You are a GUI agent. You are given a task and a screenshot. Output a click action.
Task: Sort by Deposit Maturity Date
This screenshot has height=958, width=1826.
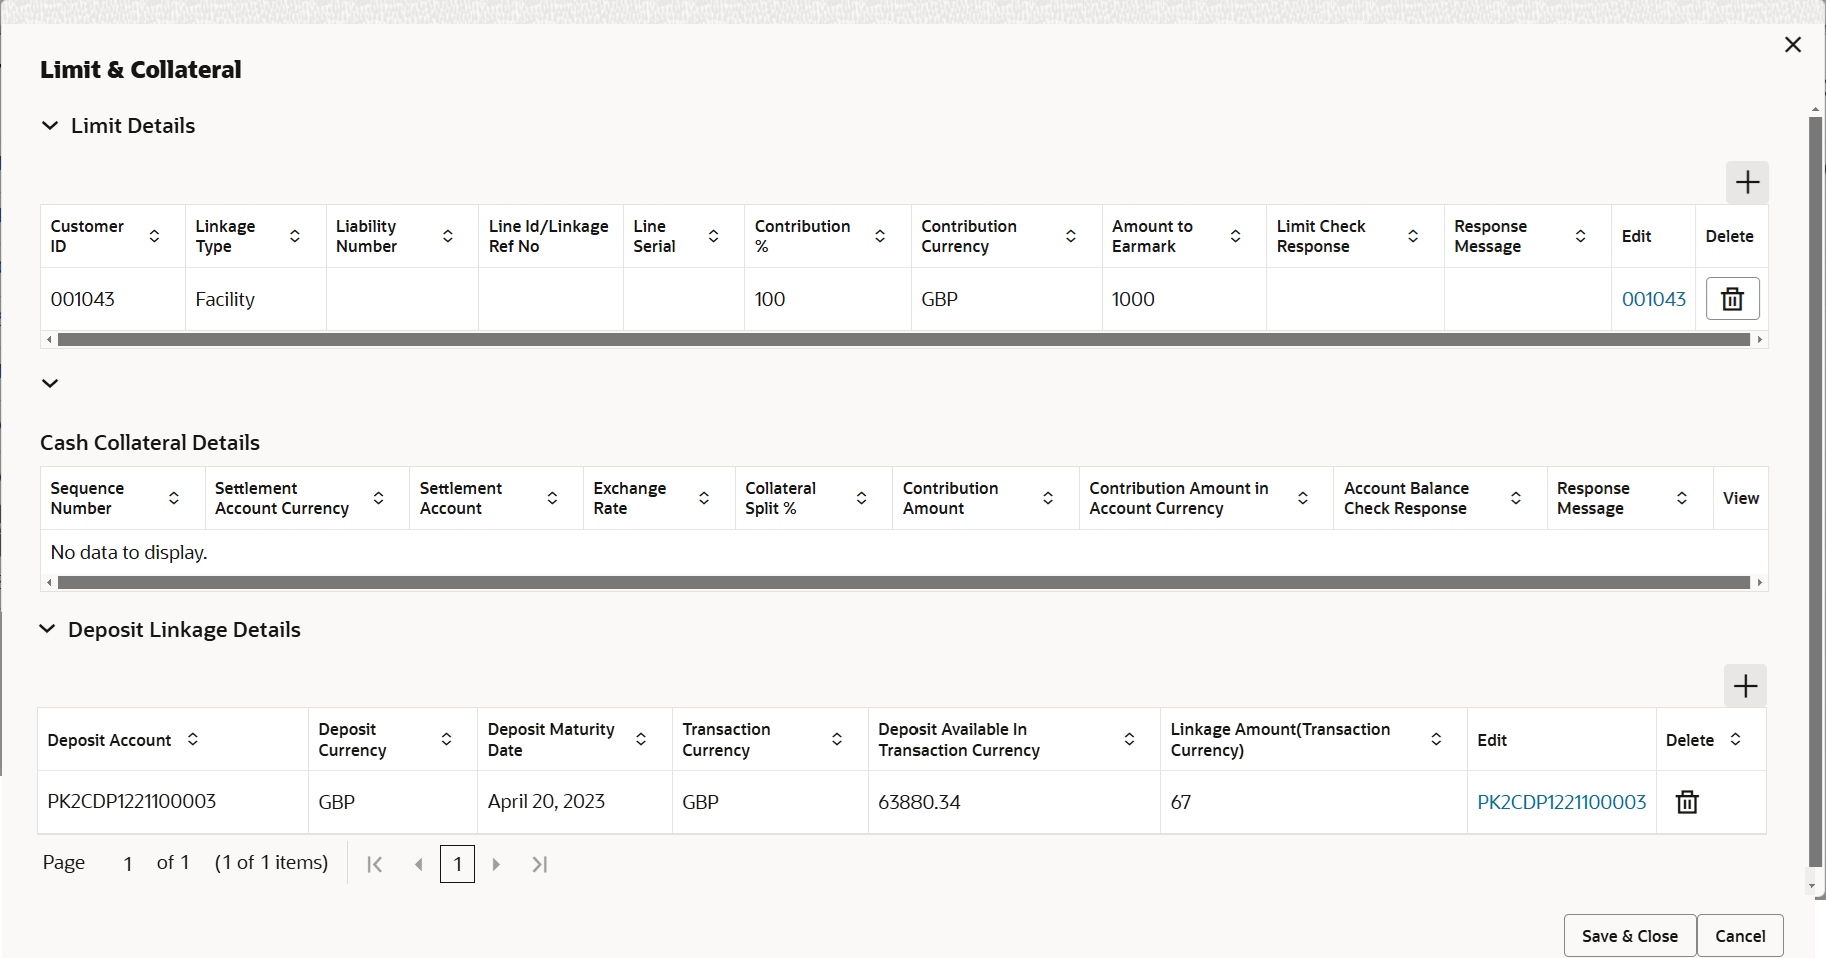tap(641, 739)
